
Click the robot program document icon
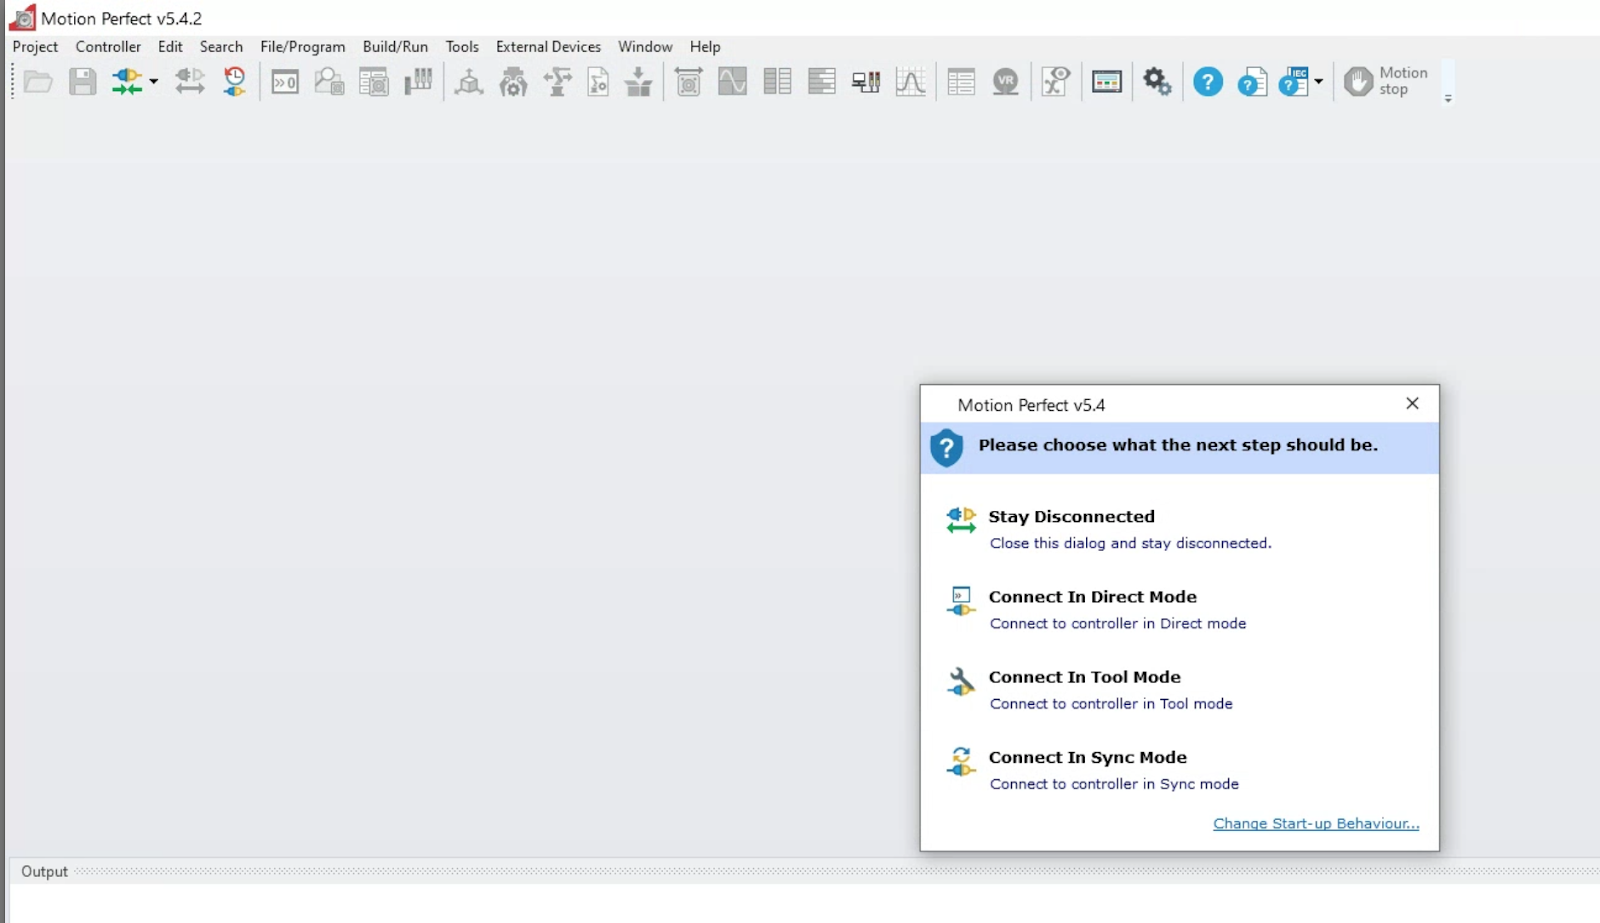tap(598, 82)
